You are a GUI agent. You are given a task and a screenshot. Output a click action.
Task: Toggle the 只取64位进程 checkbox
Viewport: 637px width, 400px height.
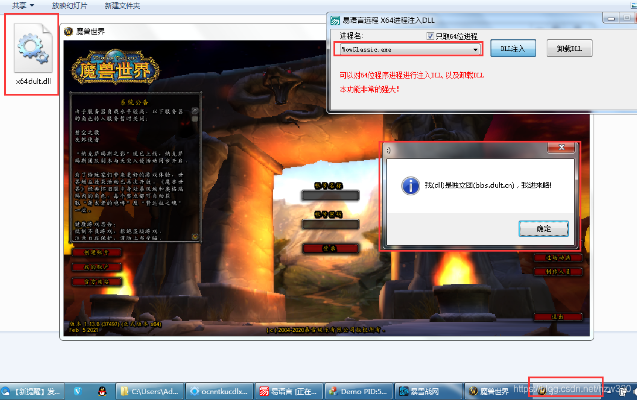[x=430, y=36]
